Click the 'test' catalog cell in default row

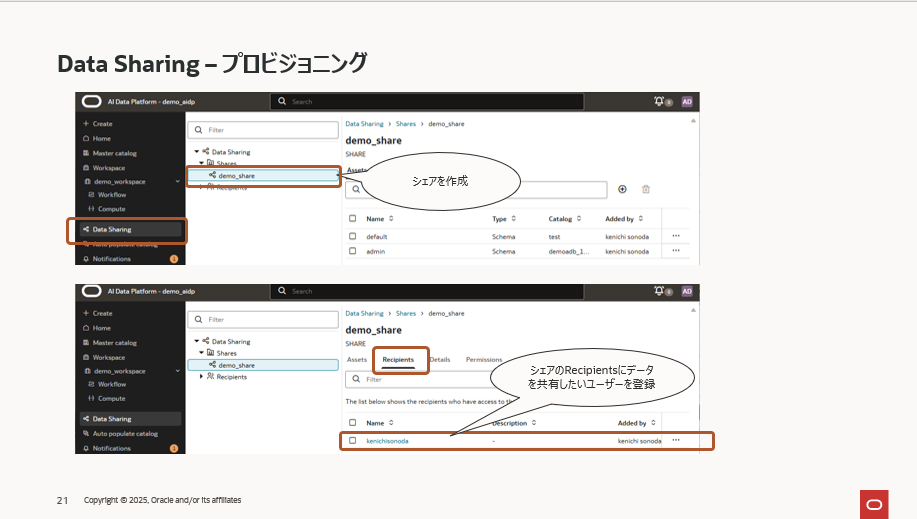(x=554, y=237)
